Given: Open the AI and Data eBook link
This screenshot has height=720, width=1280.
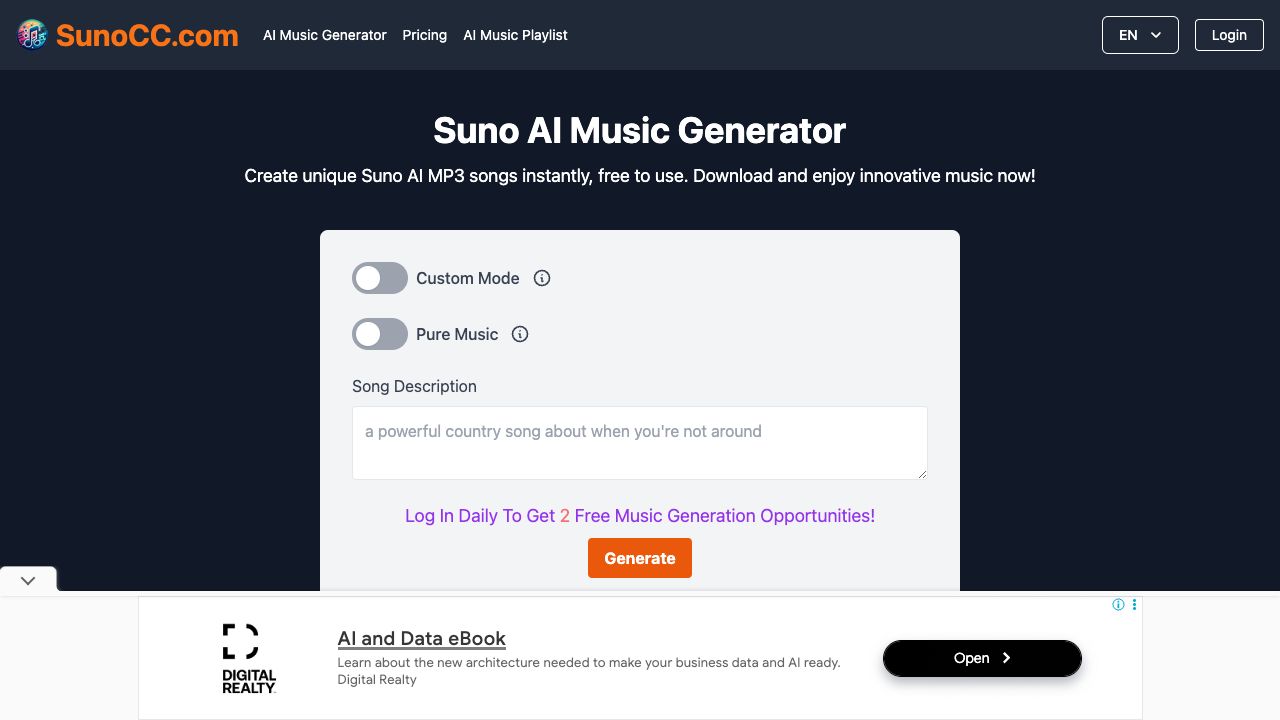Looking at the screenshot, I should click(421, 638).
